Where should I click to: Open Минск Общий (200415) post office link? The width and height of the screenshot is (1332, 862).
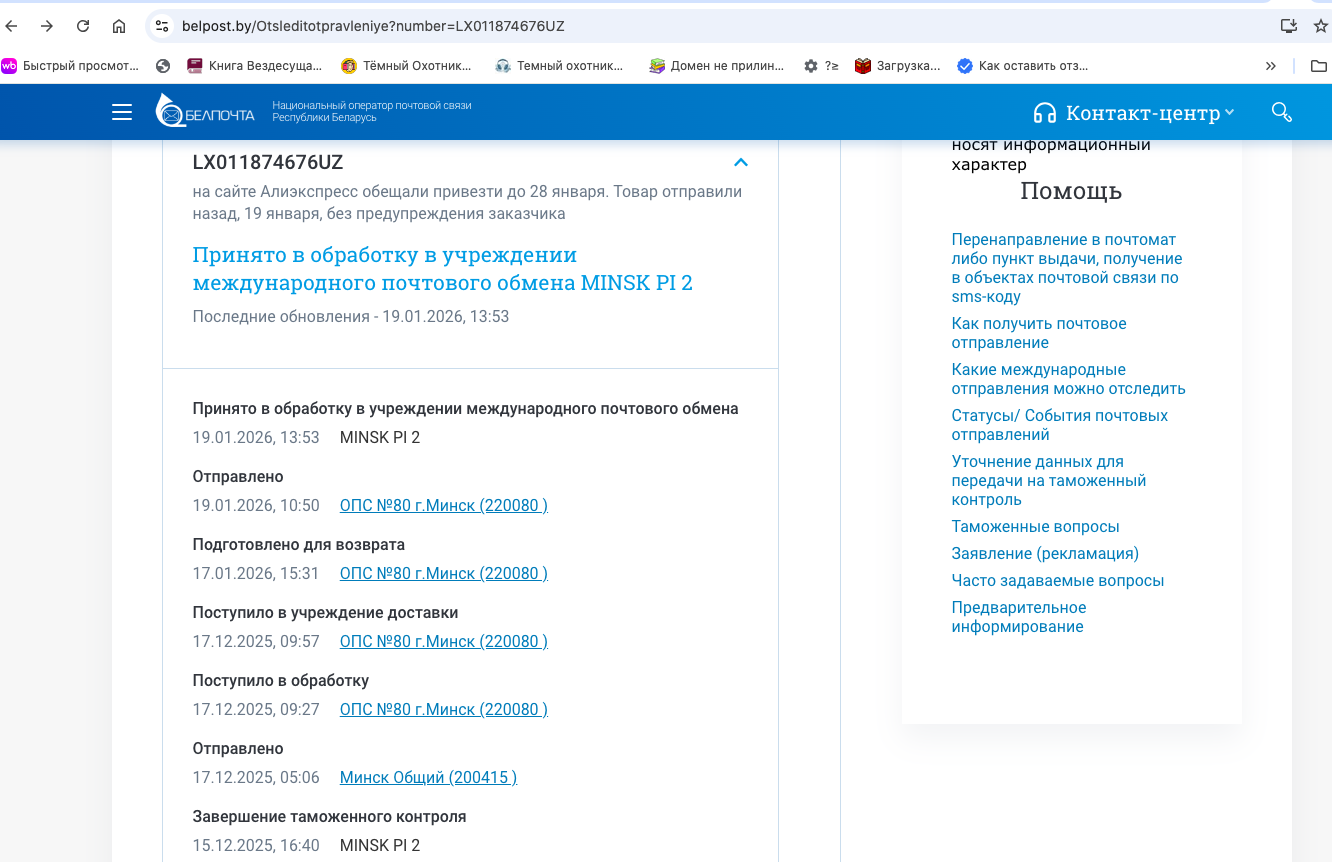(x=428, y=777)
